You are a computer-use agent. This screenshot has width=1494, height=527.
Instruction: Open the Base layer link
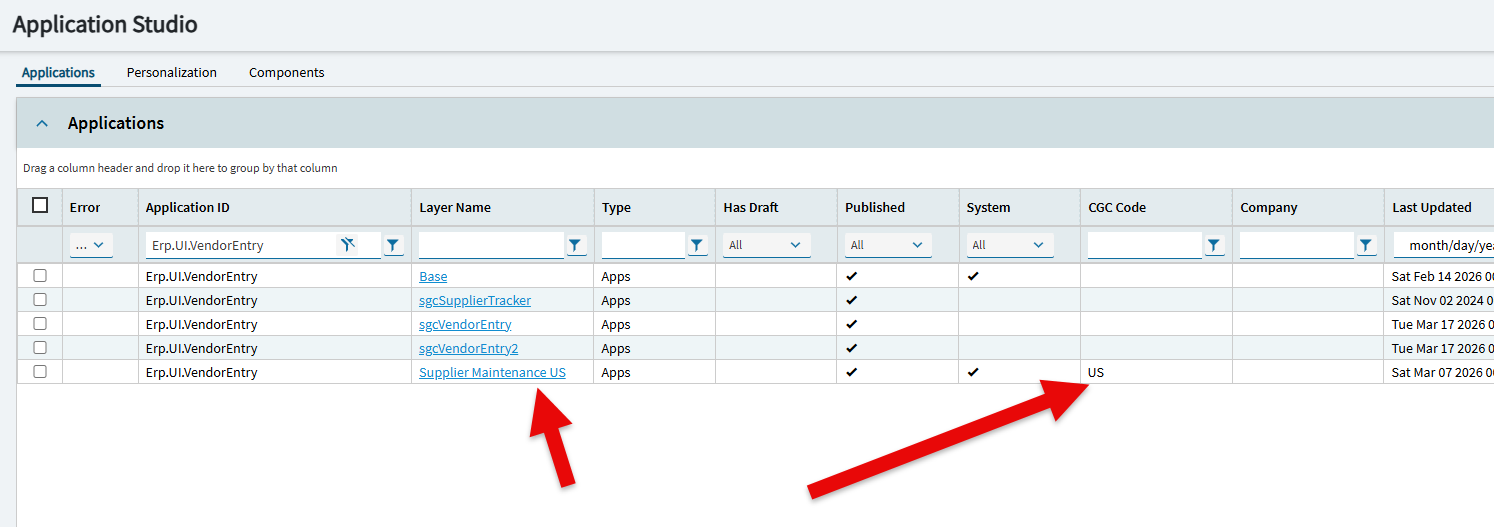[433, 276]
